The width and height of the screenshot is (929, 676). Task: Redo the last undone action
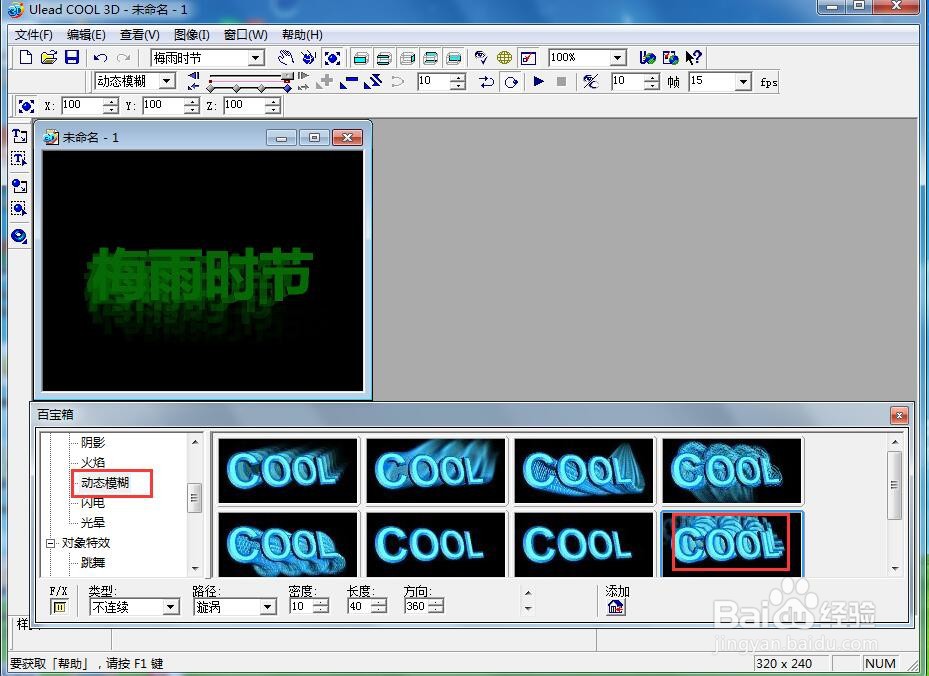[x=123, y=57]
